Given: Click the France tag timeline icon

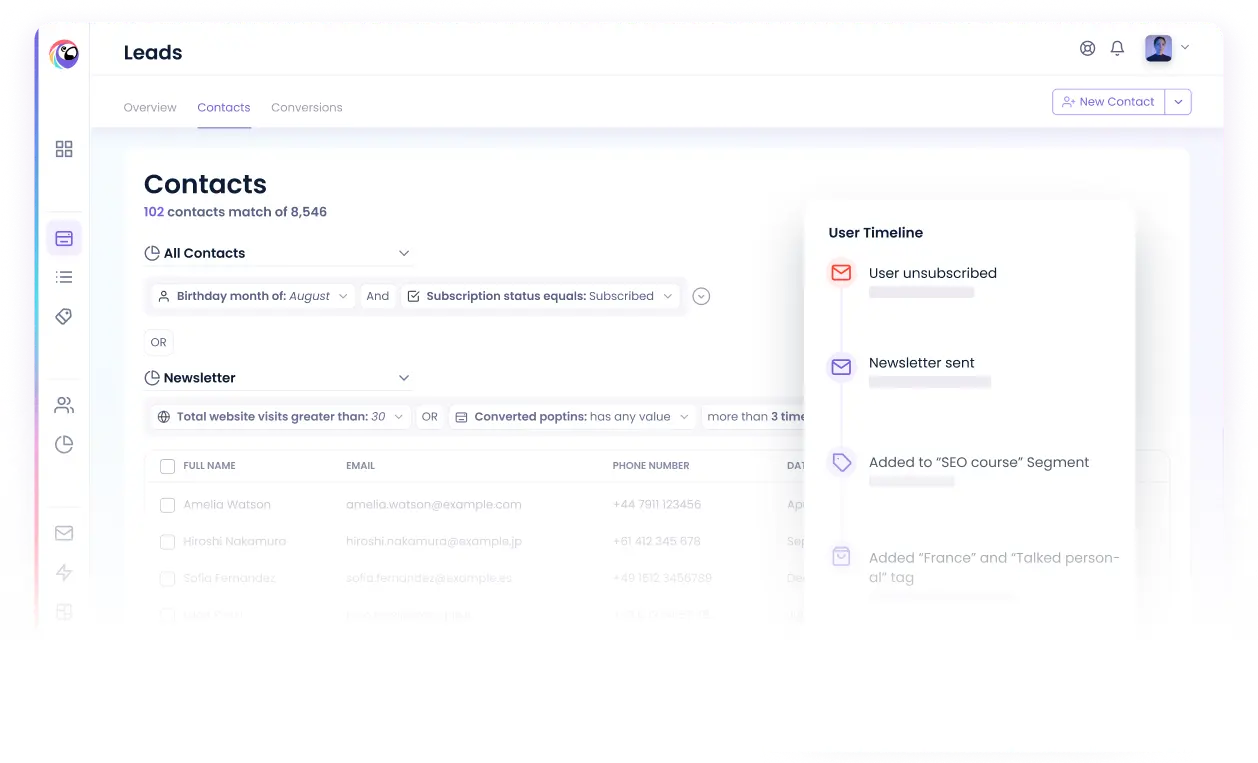Looking at the screenshot, I should click(842, 557).
